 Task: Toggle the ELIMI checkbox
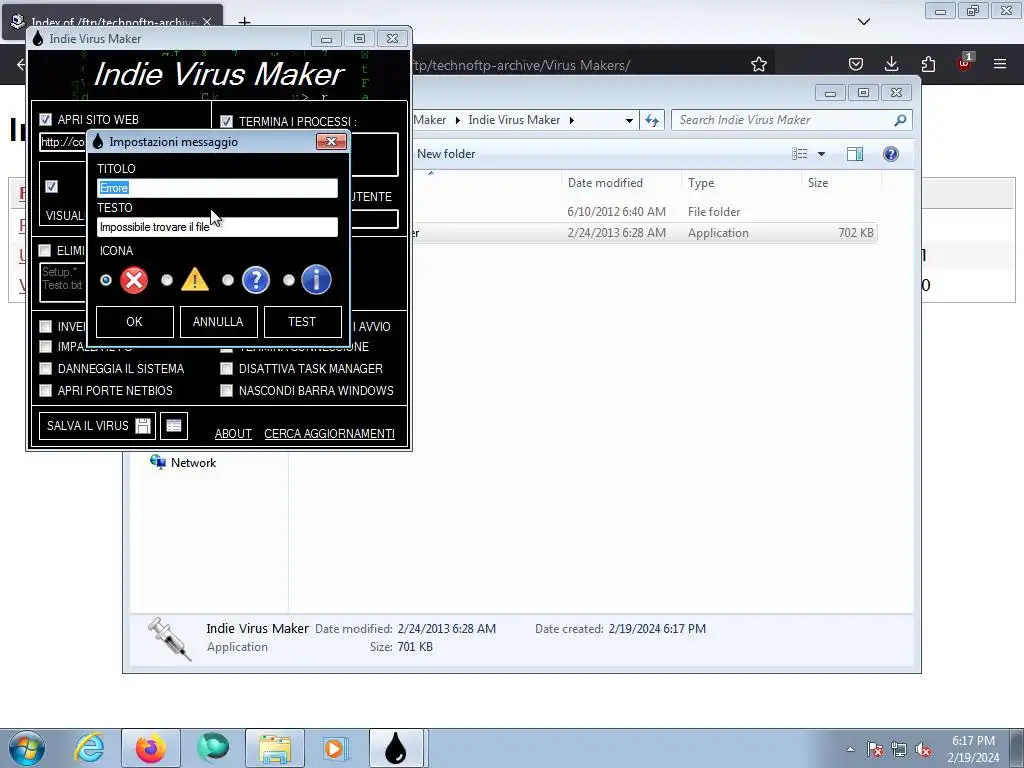pos(44,251)
